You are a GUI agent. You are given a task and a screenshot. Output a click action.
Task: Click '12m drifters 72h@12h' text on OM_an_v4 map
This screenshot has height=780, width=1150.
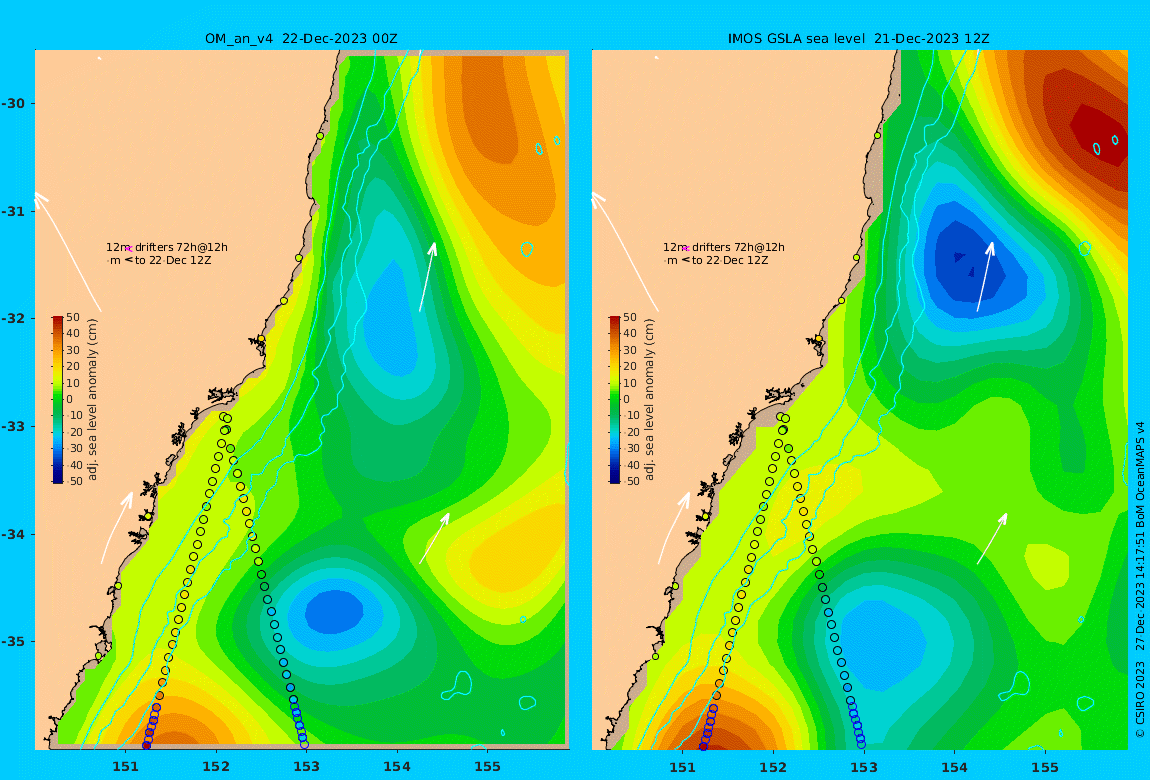166,247
